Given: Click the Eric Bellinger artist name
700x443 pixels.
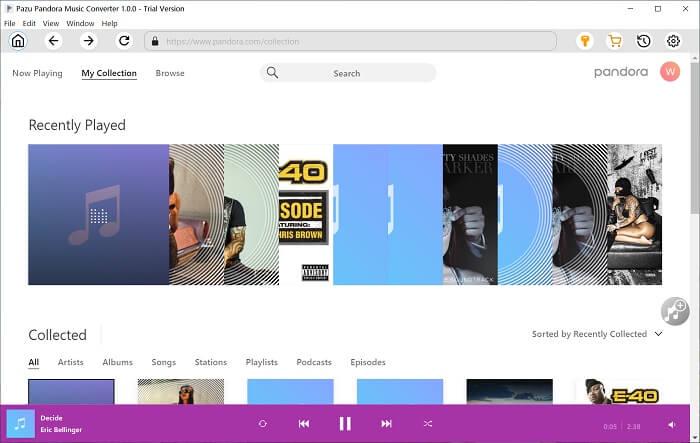Looking at the screenshot, I should point(61,430).
